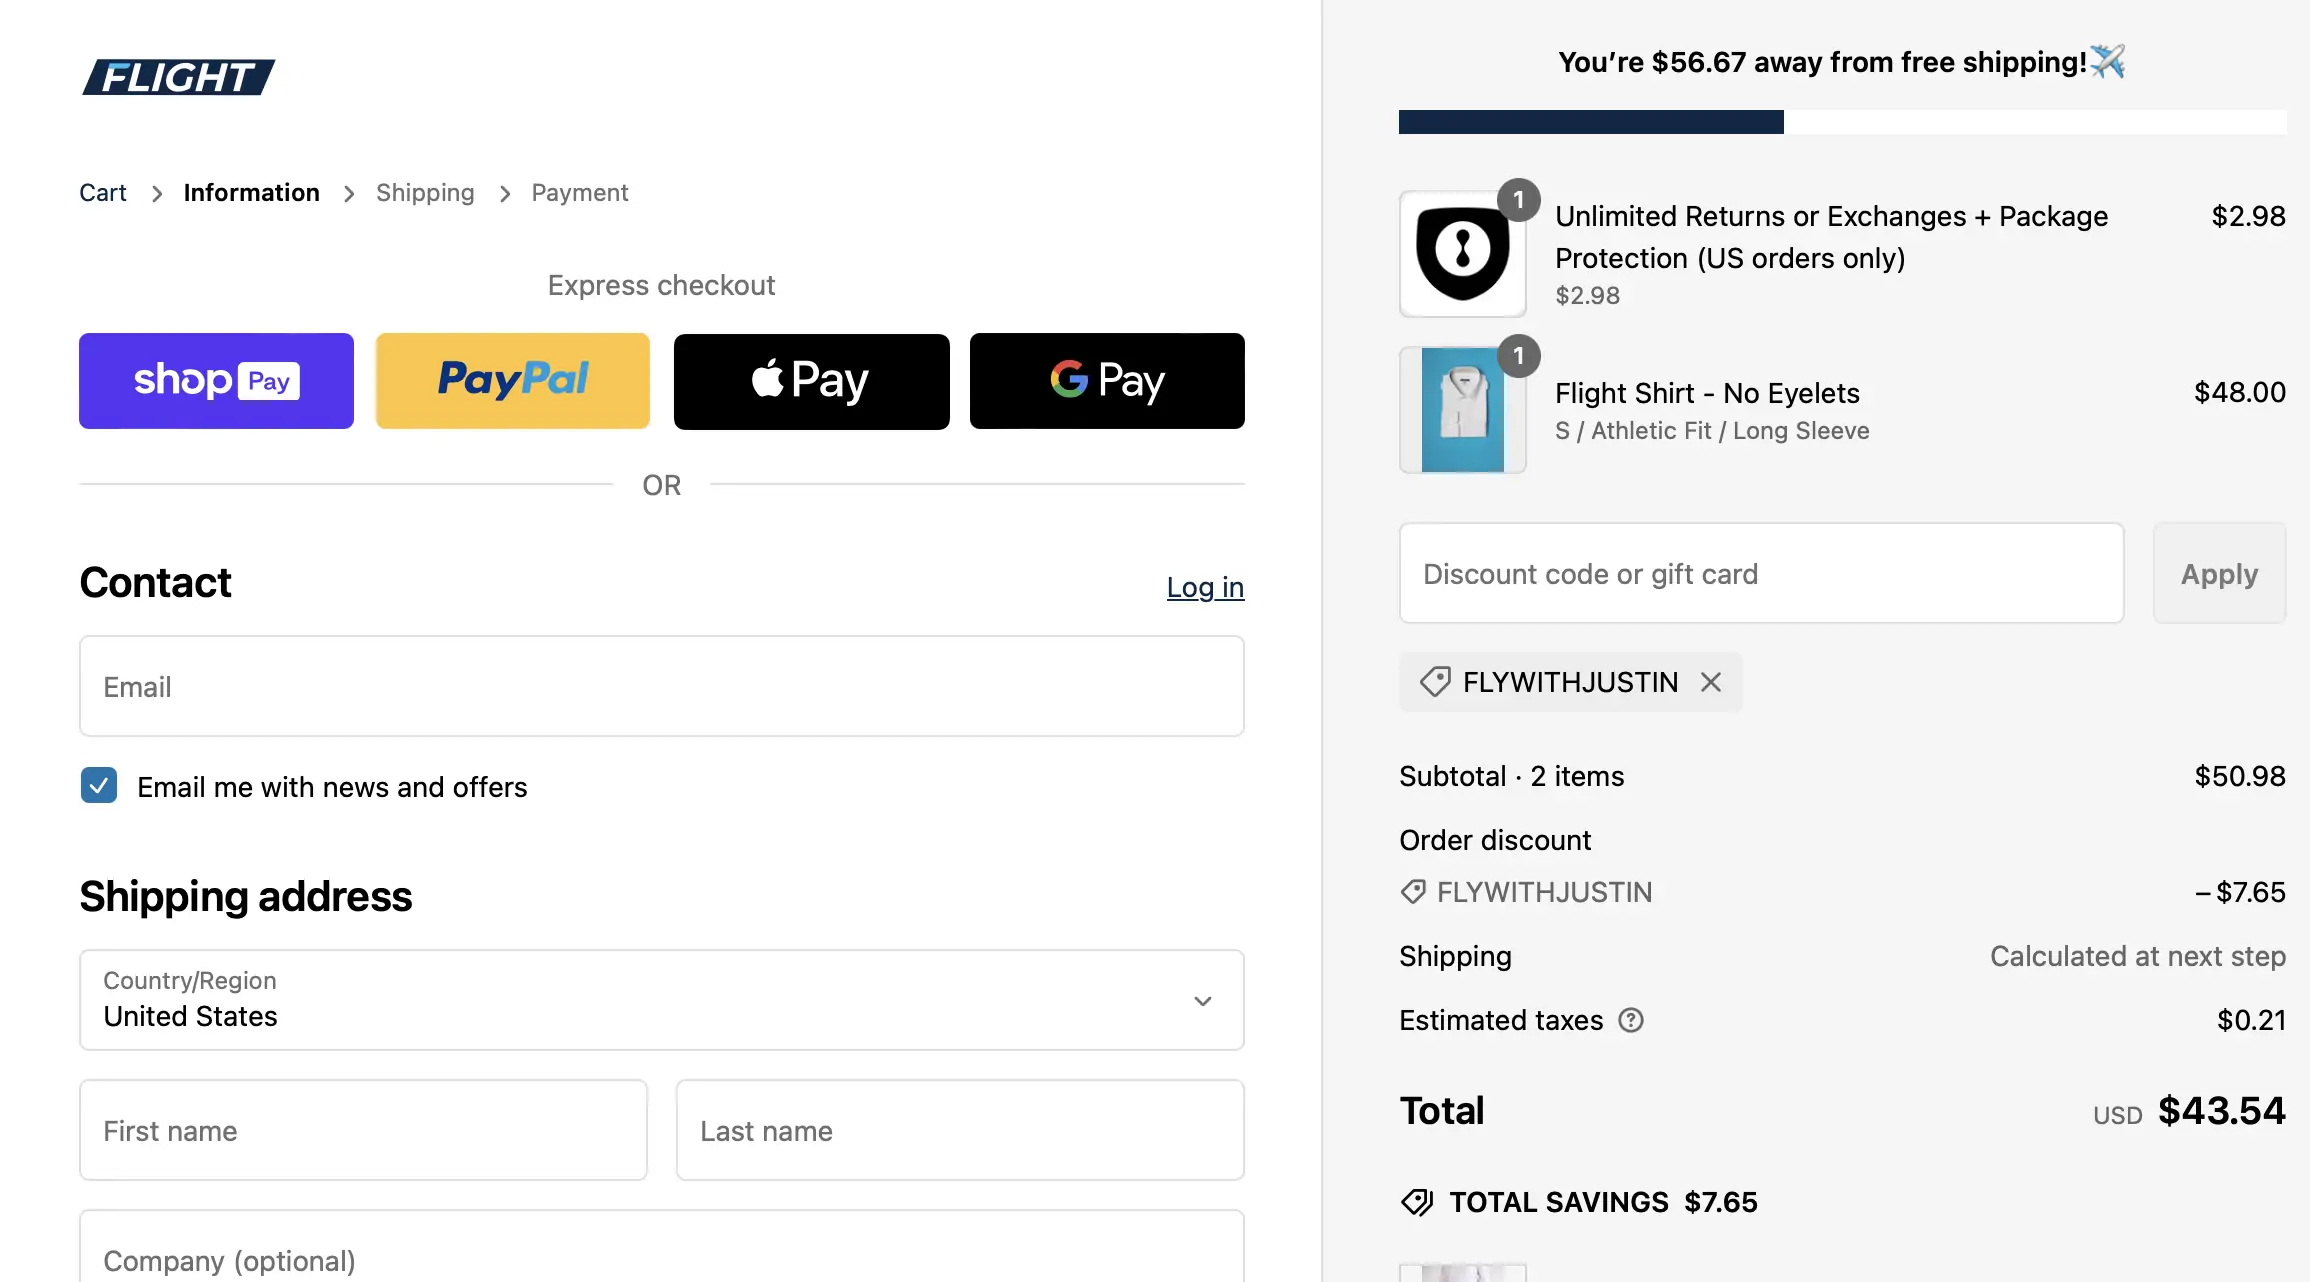Image resolution: width=2310 pixels, height=1282 pixels.
Task: Click the package protection shield thumbnail
Action: pyautogui.click(x=1462, y=254)
